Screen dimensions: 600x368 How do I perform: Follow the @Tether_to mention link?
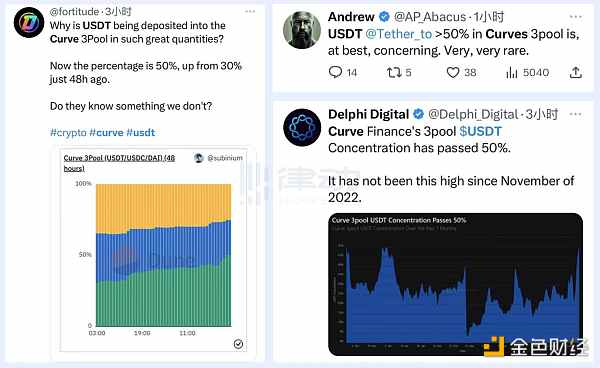(399, 34)
